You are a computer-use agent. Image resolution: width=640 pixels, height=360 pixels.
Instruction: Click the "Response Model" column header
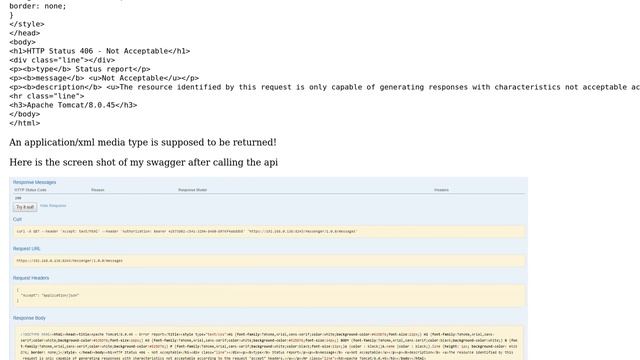(x=192, y=190)
